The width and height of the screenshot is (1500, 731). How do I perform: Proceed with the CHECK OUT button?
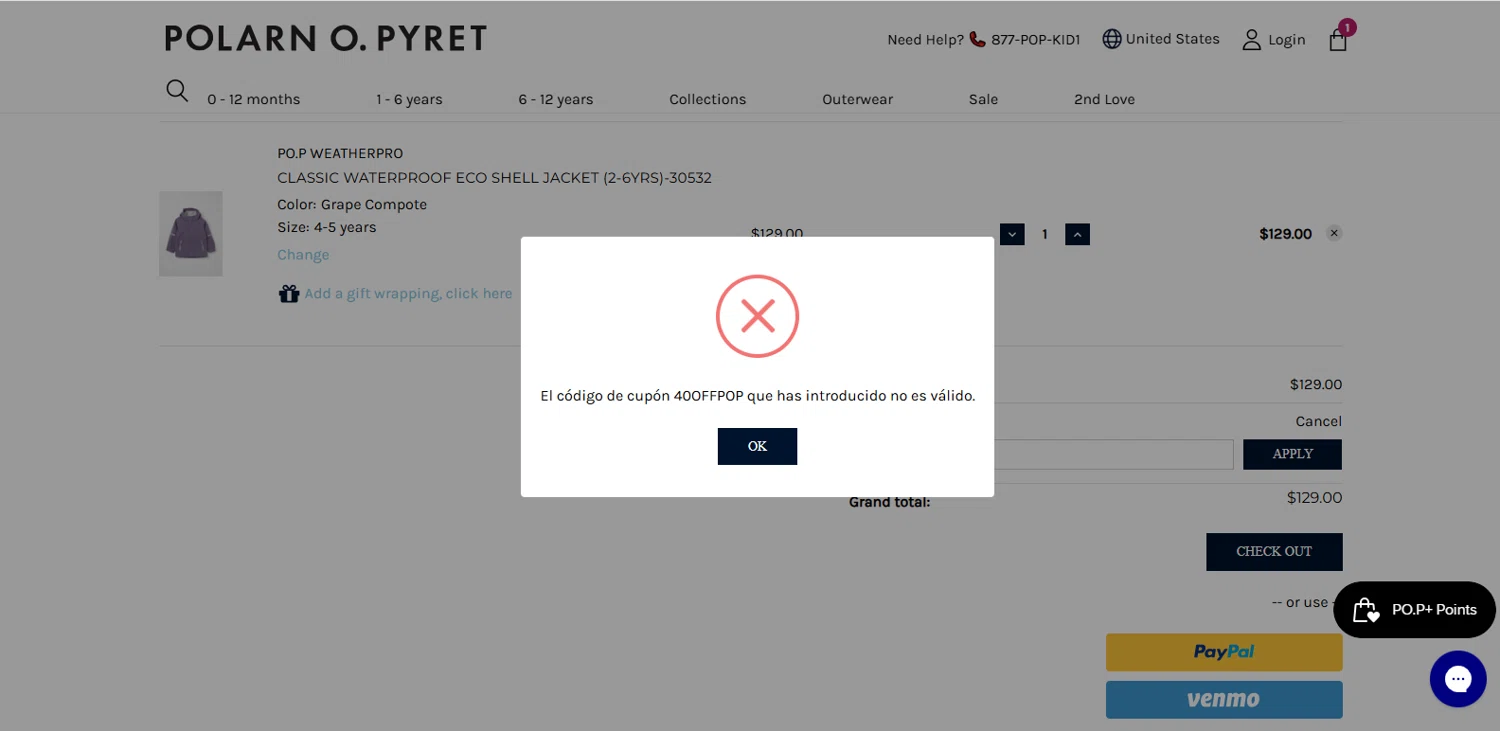pos(1274,552)
